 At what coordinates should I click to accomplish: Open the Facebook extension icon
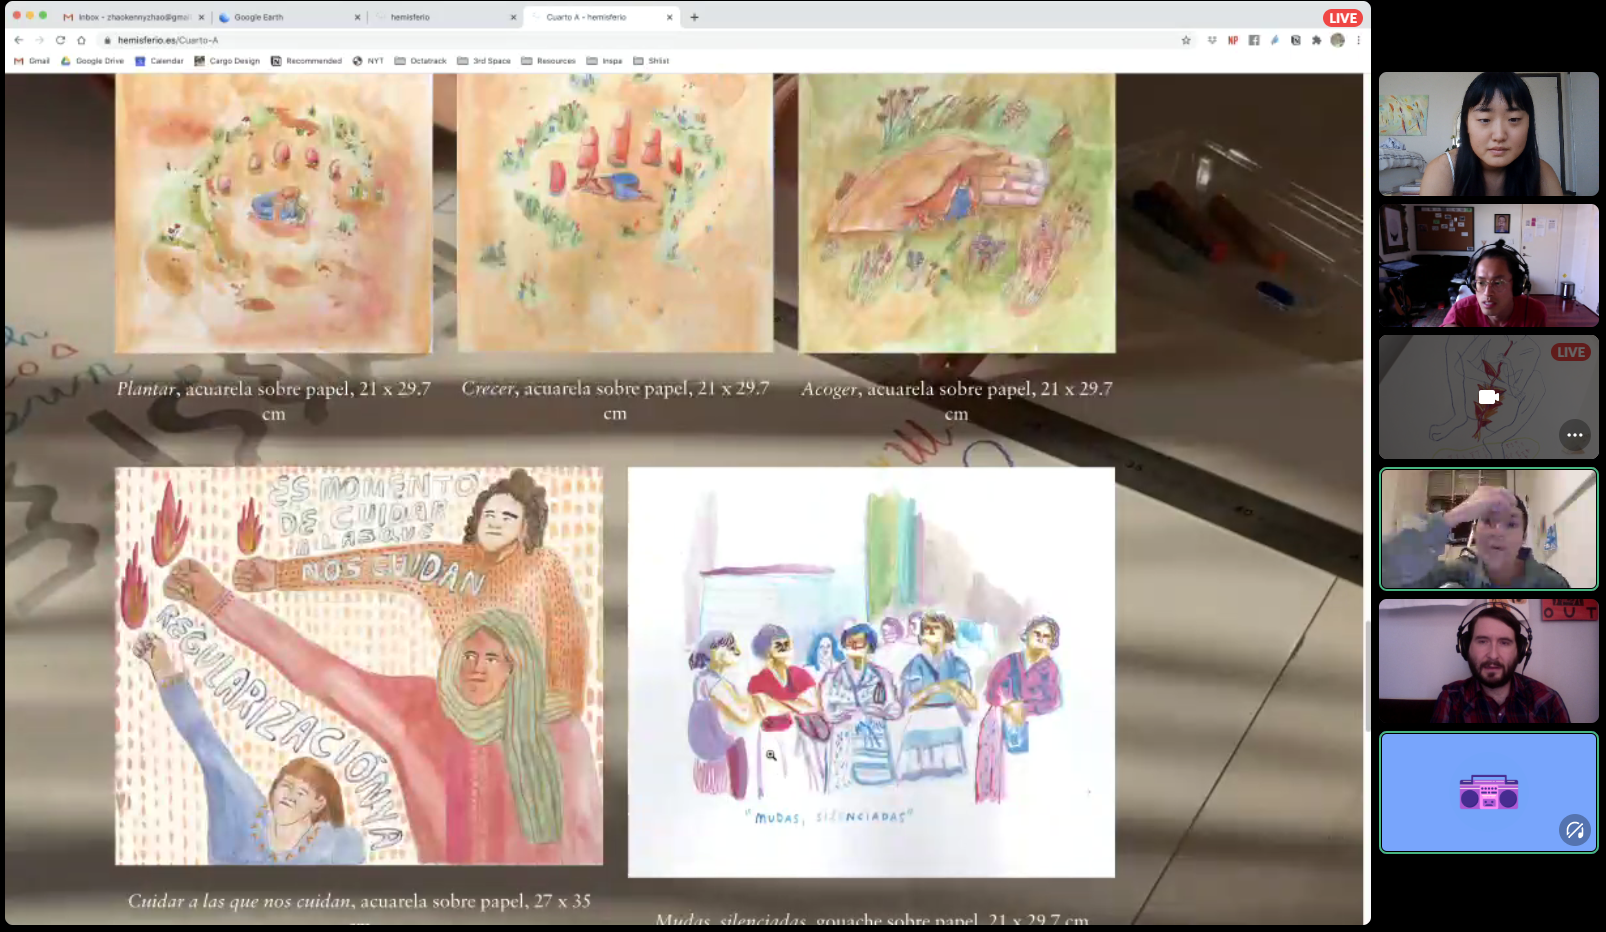[1254, 40]
